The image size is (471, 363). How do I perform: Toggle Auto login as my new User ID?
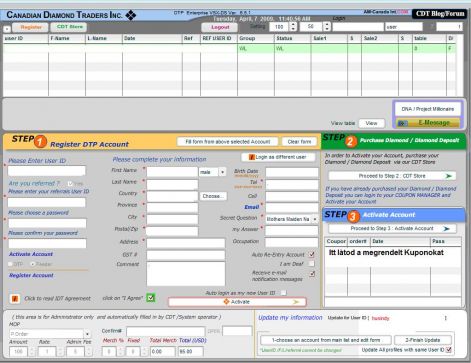(283, 293)
